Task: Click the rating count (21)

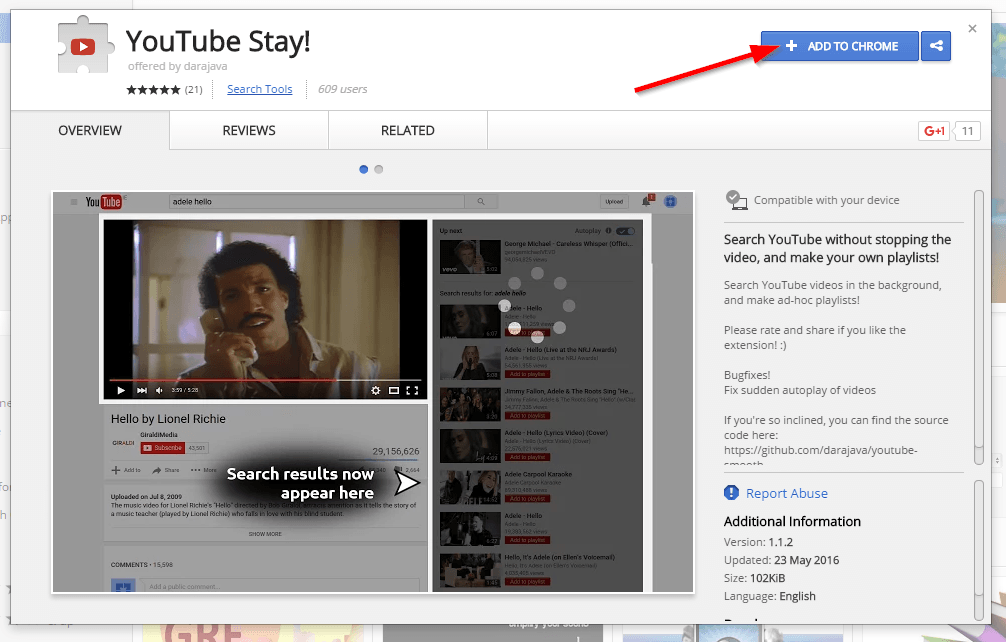Action: point(194,90)
